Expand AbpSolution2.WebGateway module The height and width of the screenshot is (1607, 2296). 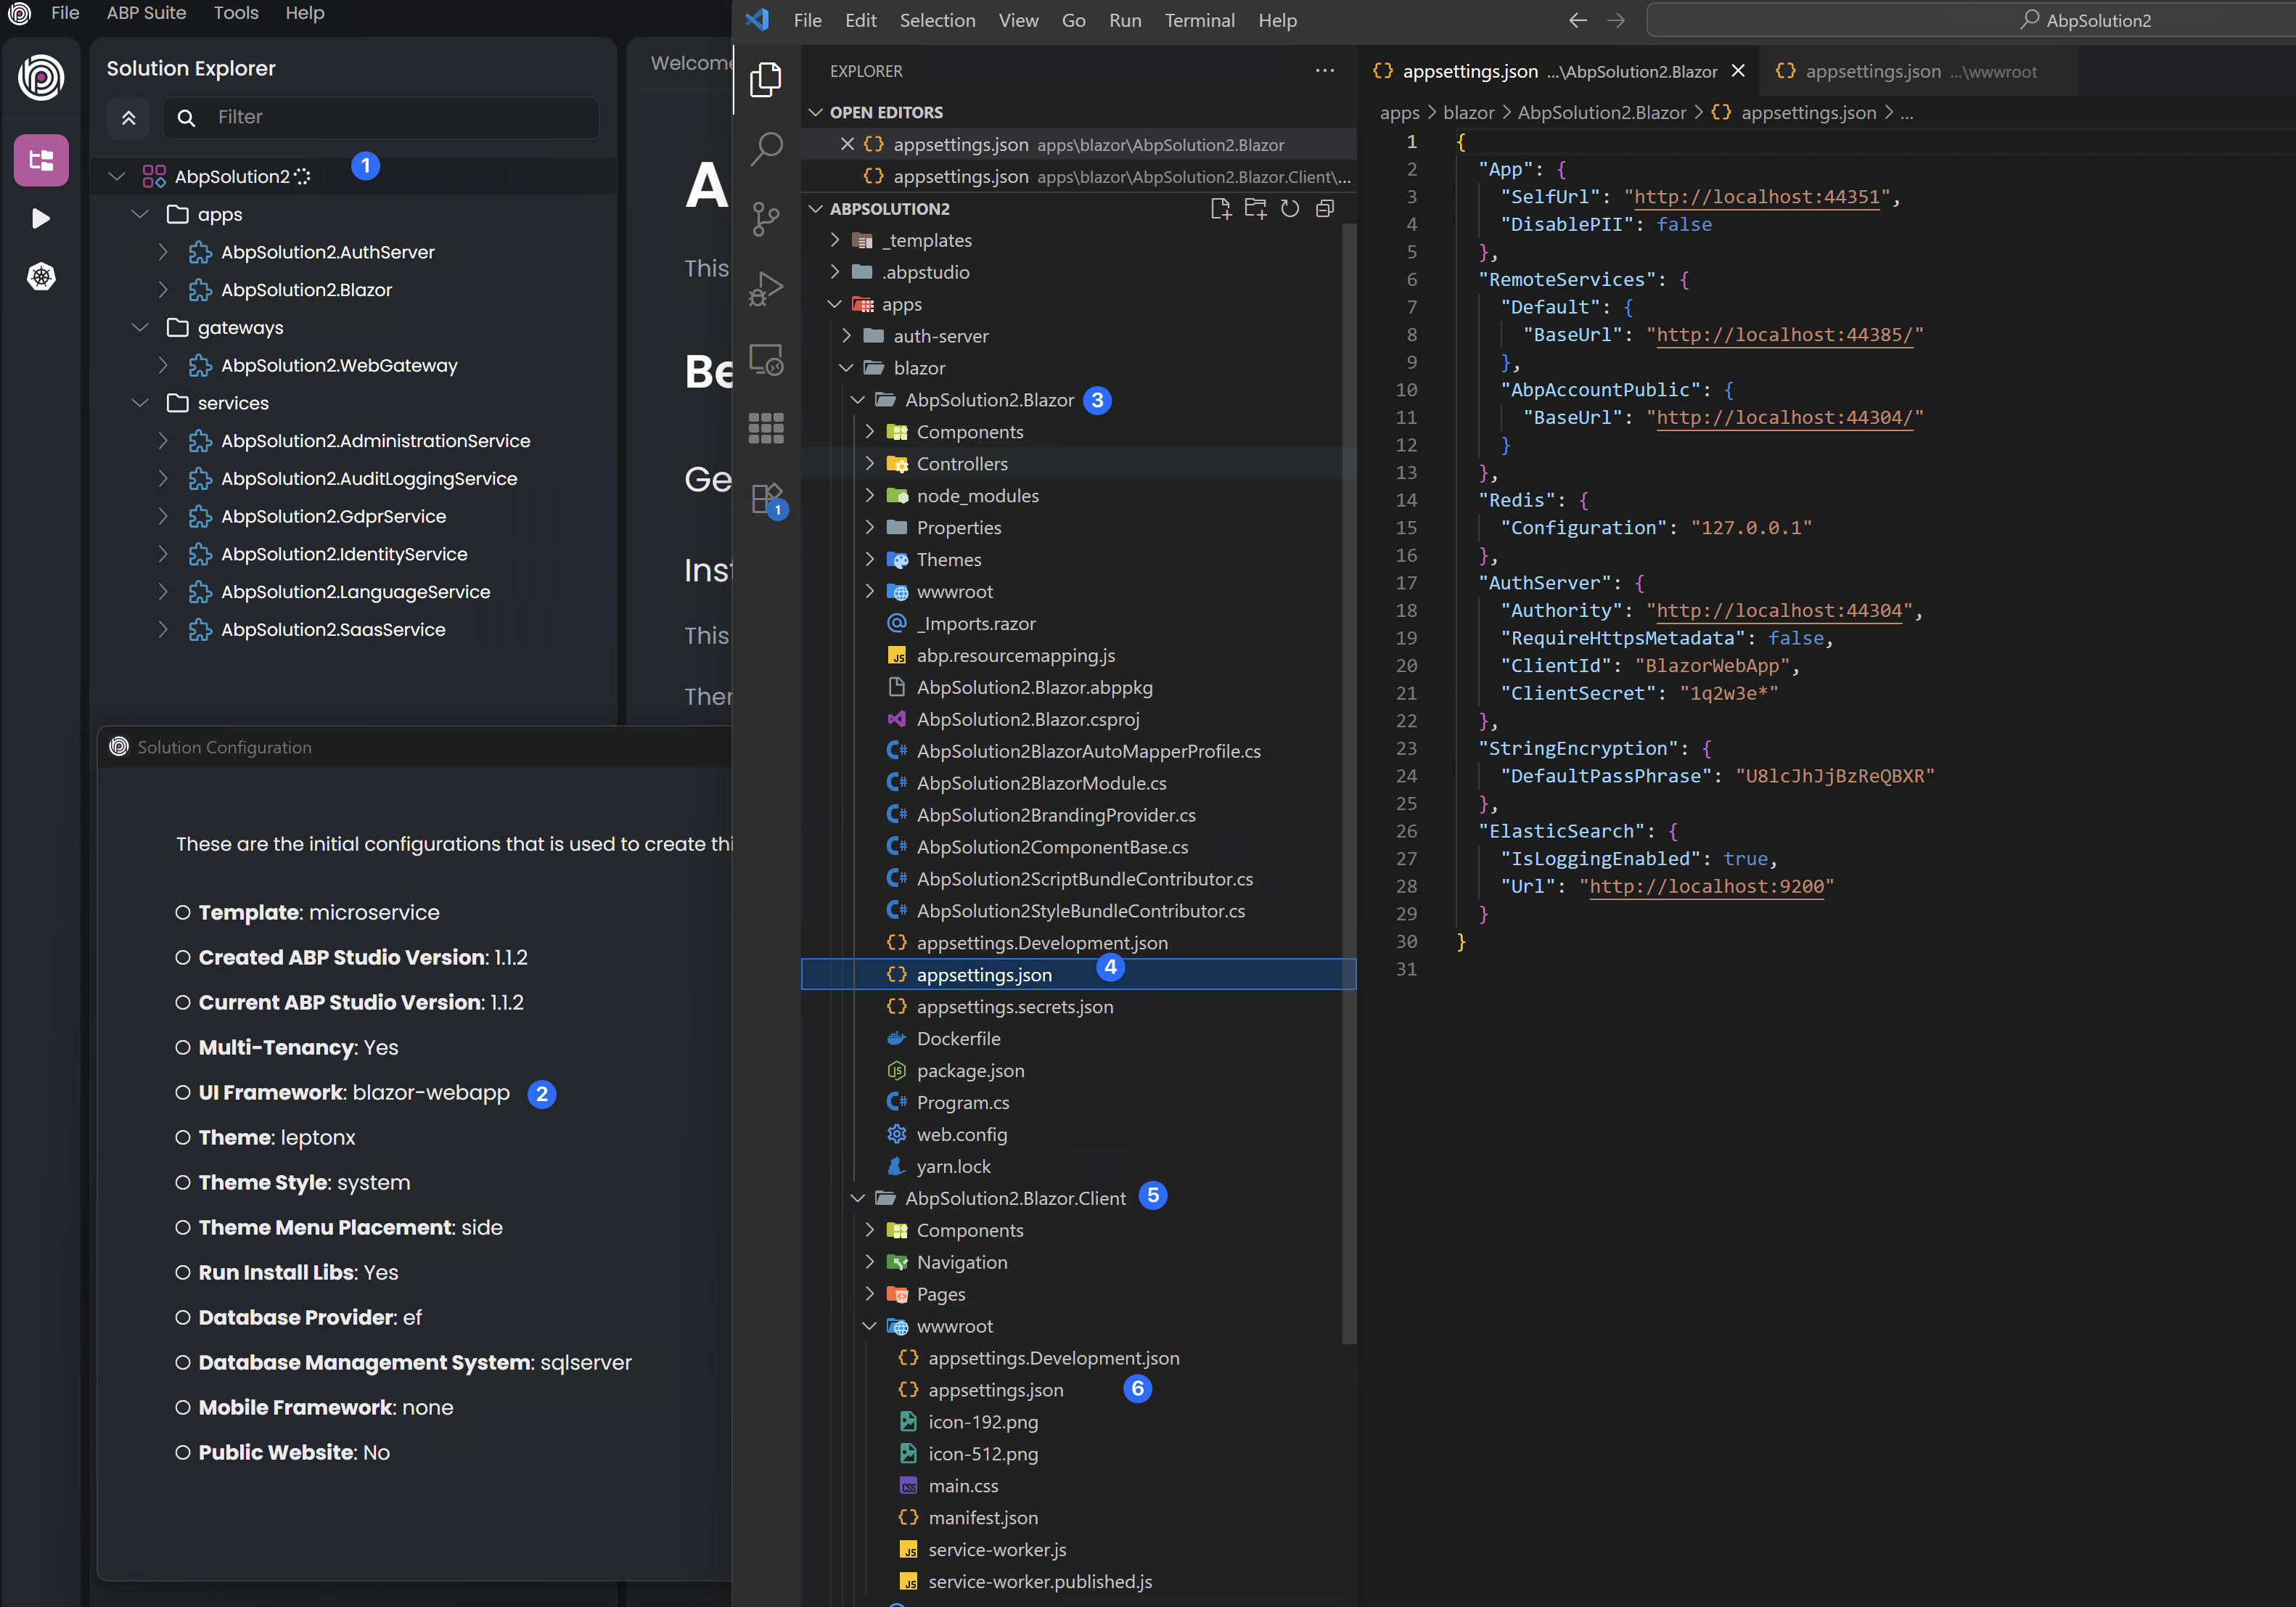[x=163, y=365]
